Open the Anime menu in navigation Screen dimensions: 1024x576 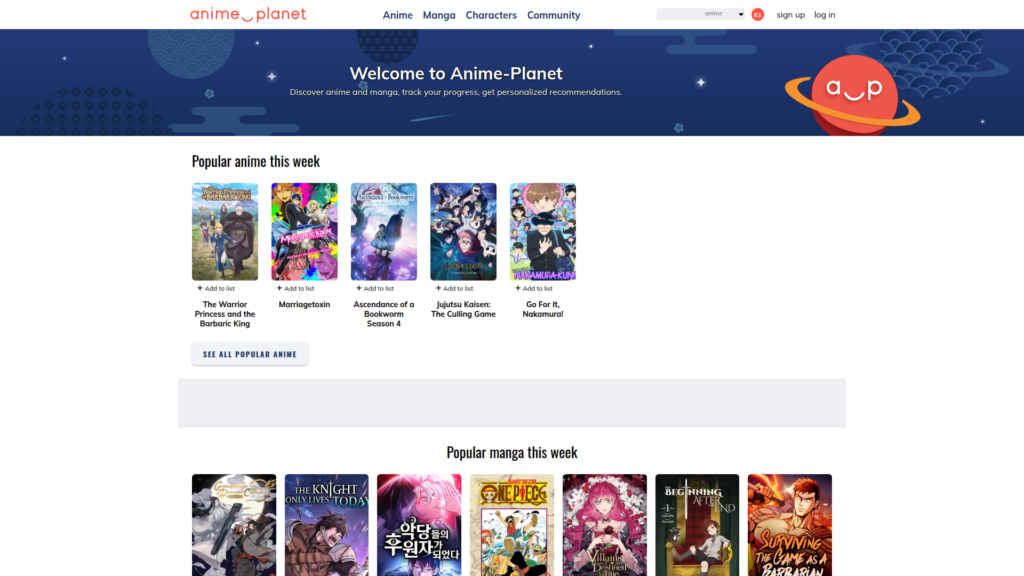click(397, 15)
